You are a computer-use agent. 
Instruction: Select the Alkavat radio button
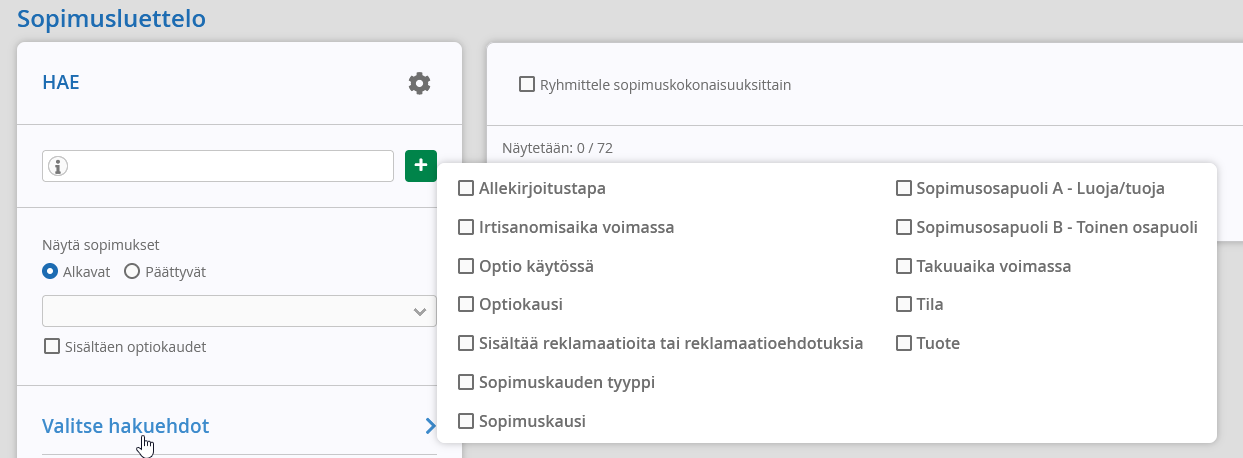[49, 271]
